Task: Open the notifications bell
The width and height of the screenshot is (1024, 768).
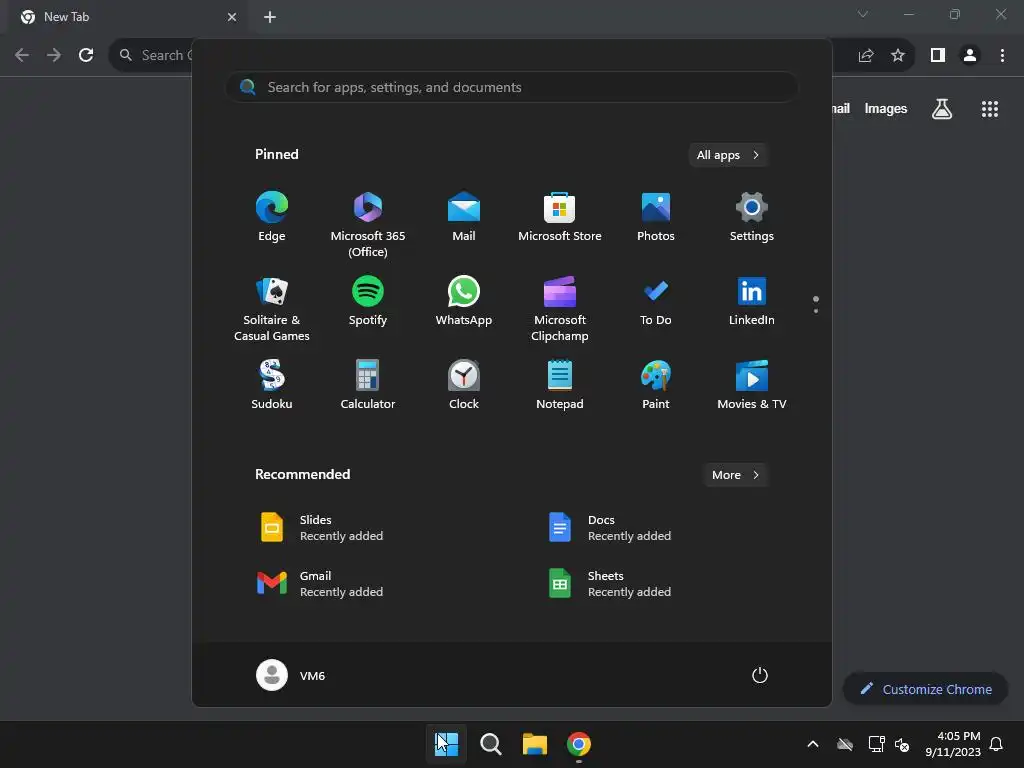Action: click(997, 744)
